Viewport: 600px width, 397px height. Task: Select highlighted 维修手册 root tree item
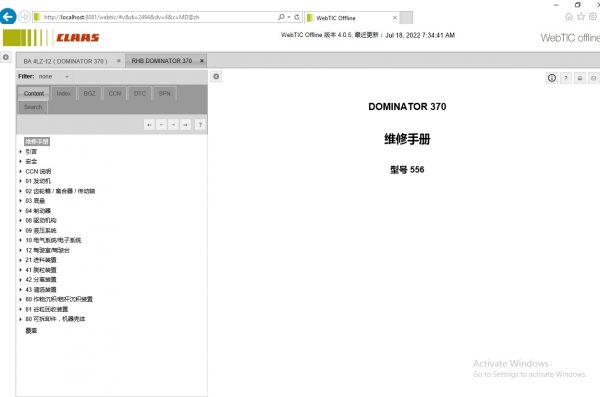pyautogui.click(x=37, y=142)
